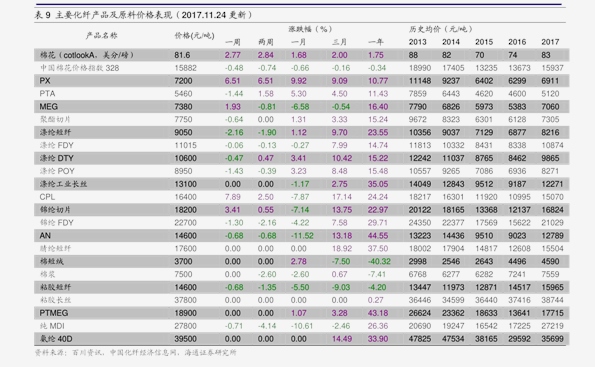Viewport: 595px width, 367px height.
Task: Click the 涨跌幅（%）group header
Action: [x=310, y=29]
